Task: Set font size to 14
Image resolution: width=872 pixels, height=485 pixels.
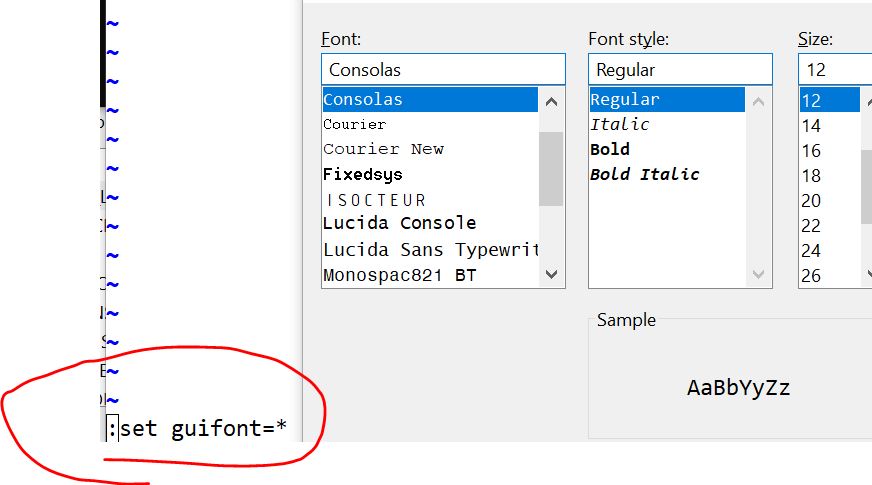Action: (811, 126)
